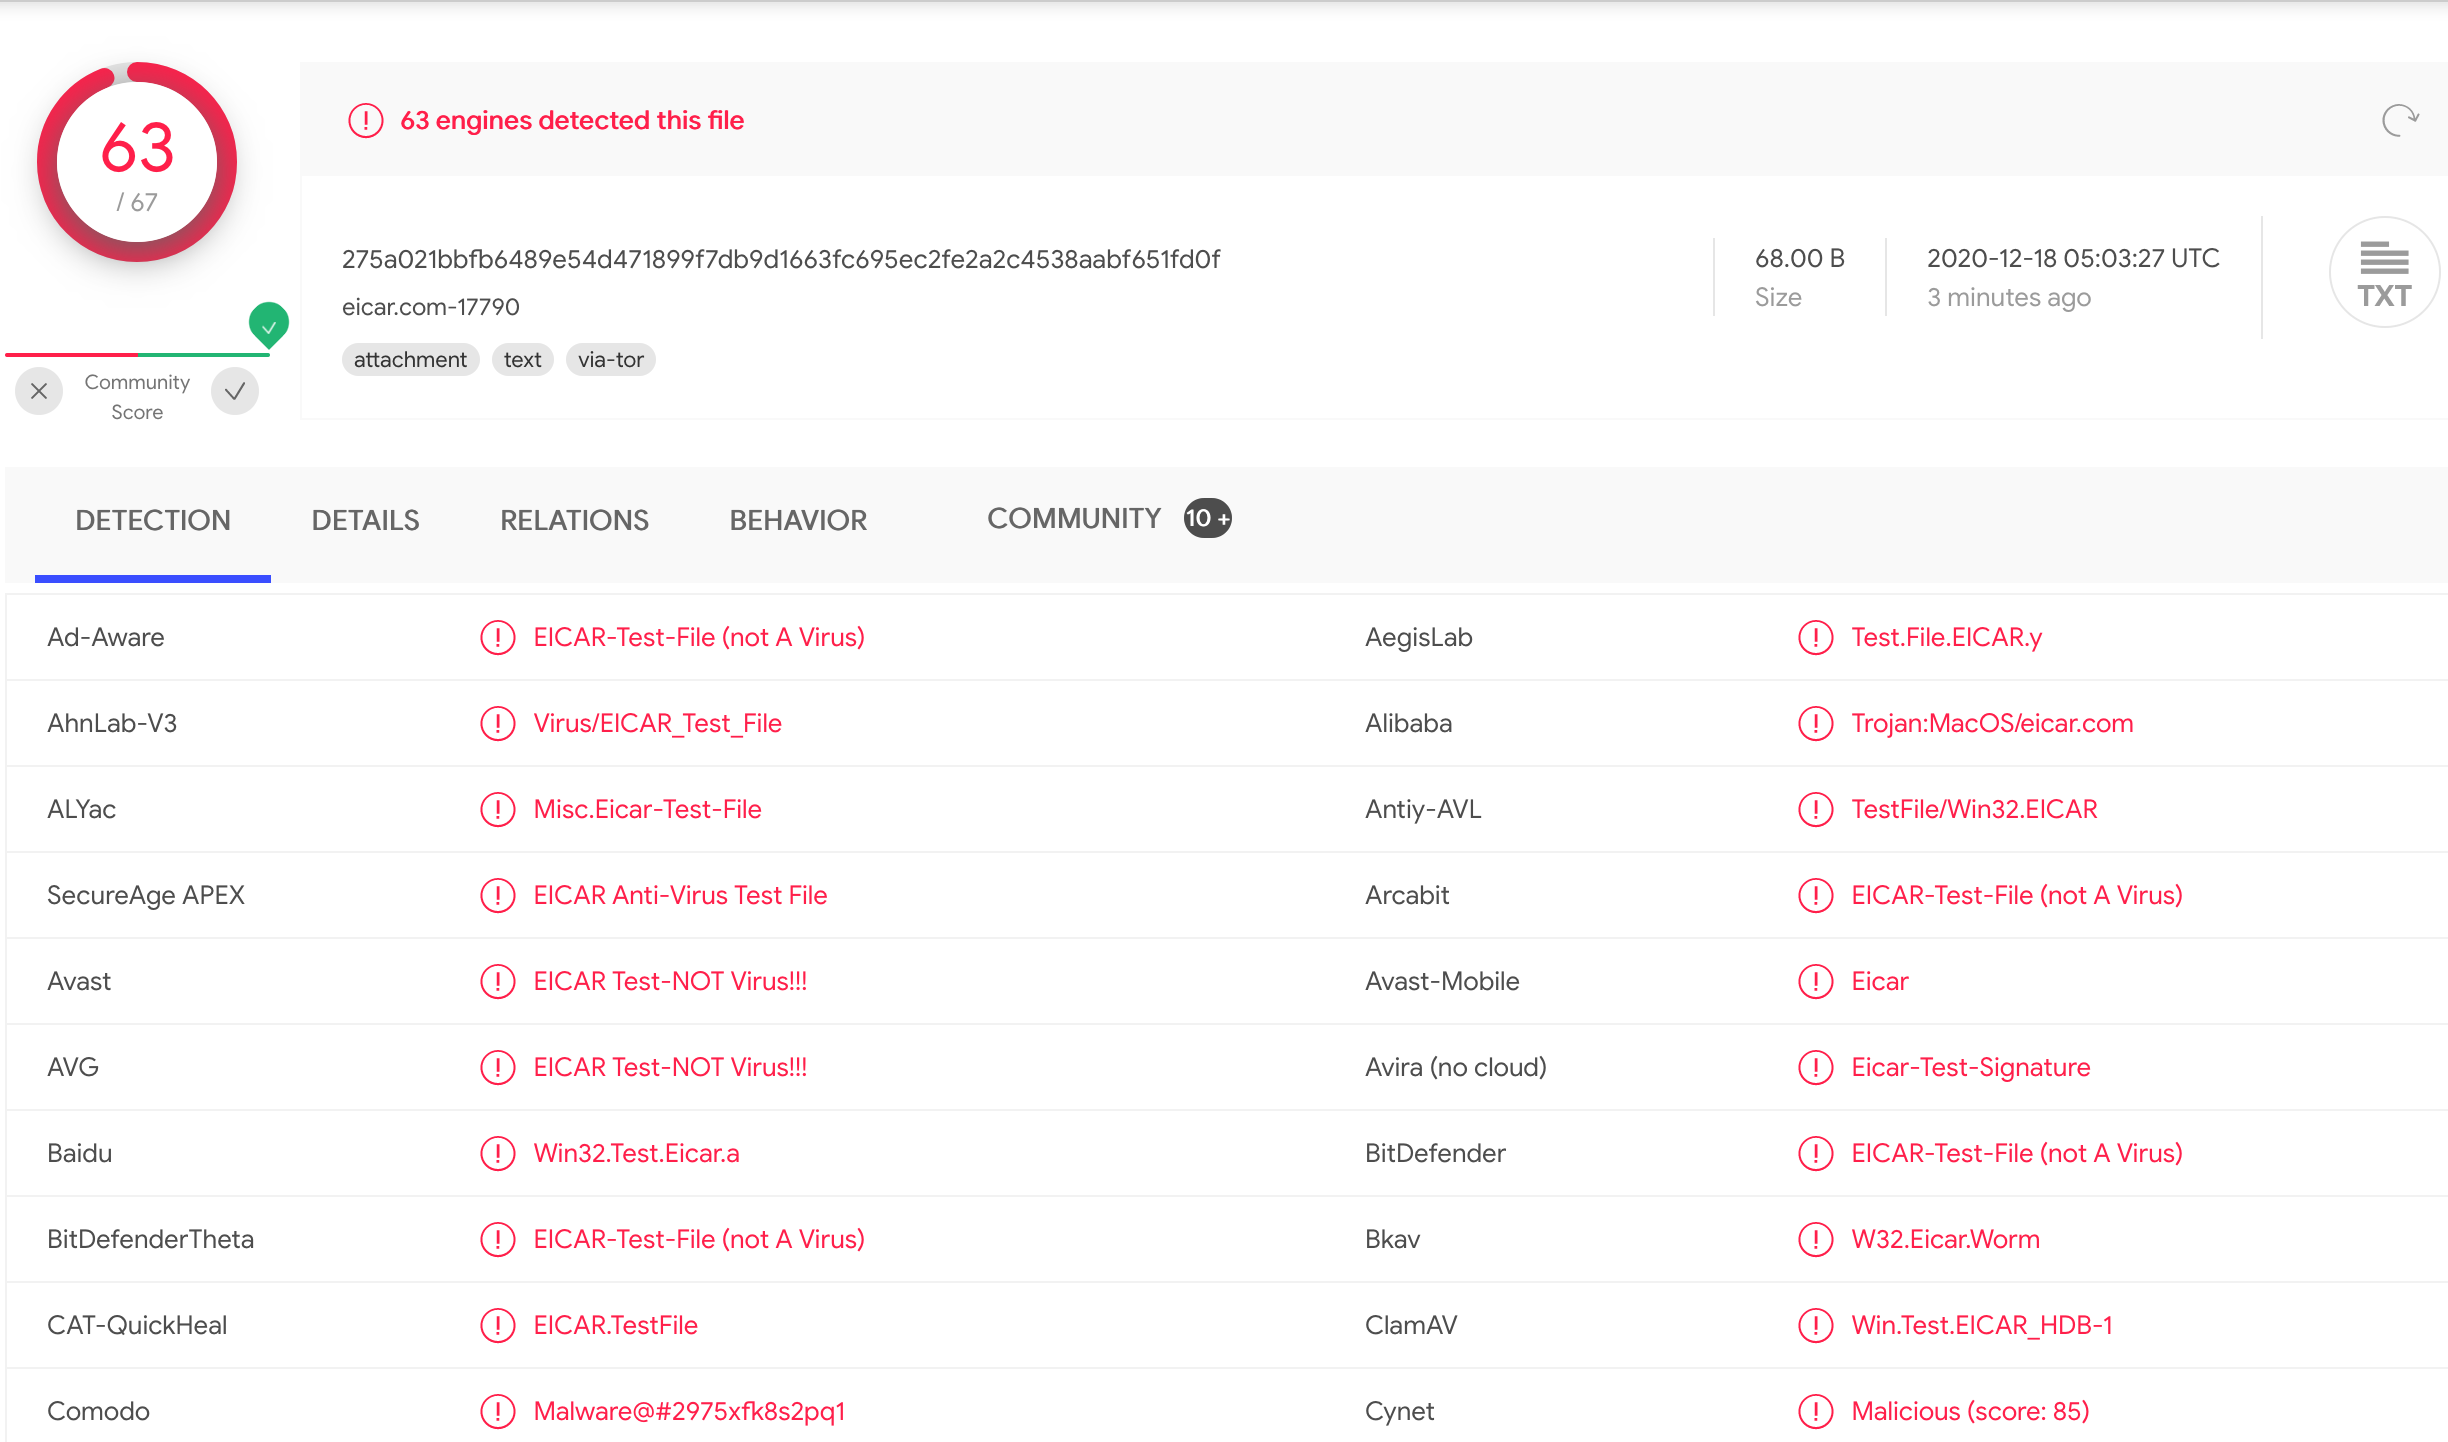Click Eicar-Test-Signature result
The height and width of the screenshot is (1442, 2448).
[1970, 1067]
